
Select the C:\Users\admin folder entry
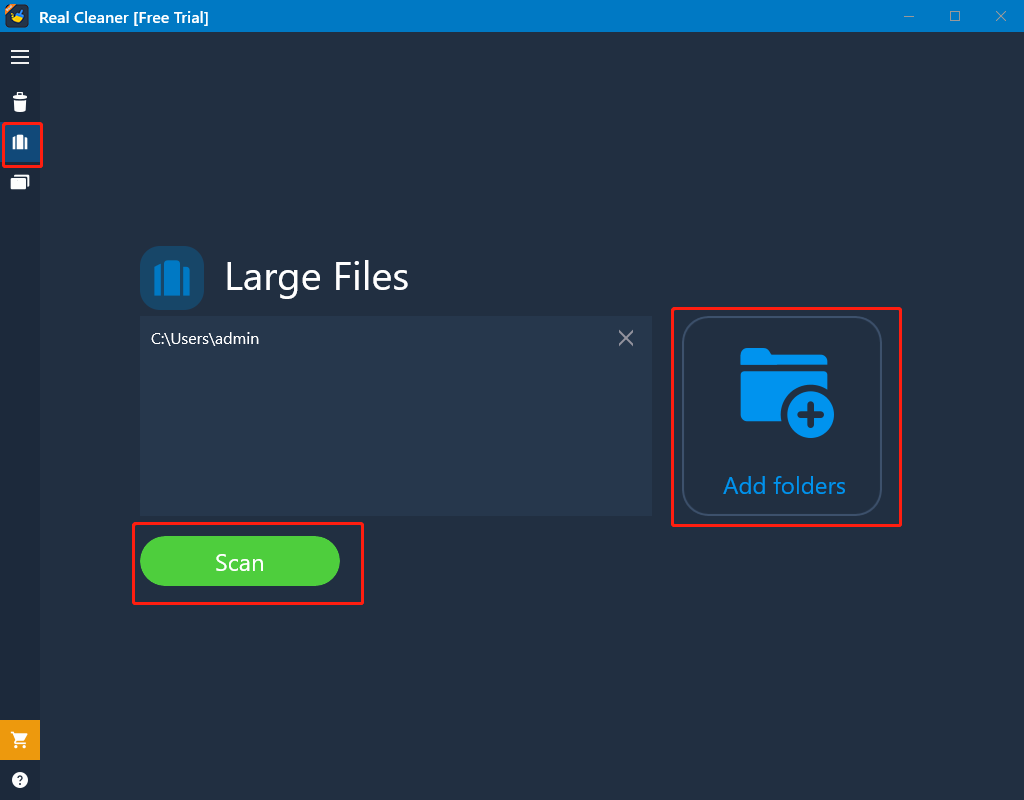pyautogui.click(x=395, y=338)
